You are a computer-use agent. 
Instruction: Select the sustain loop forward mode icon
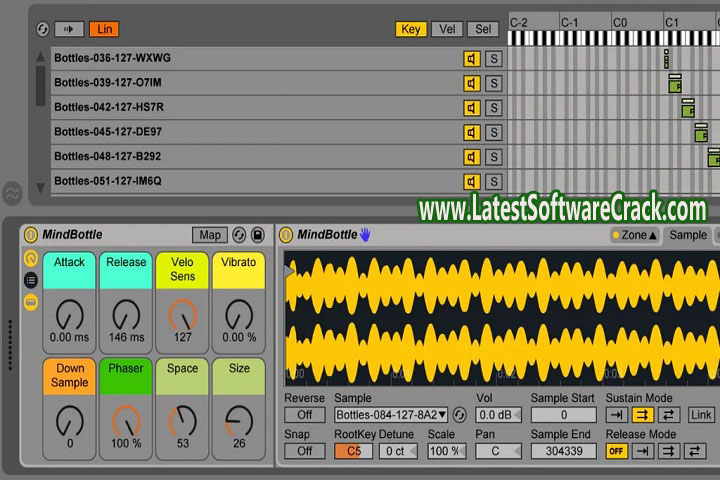642,415
